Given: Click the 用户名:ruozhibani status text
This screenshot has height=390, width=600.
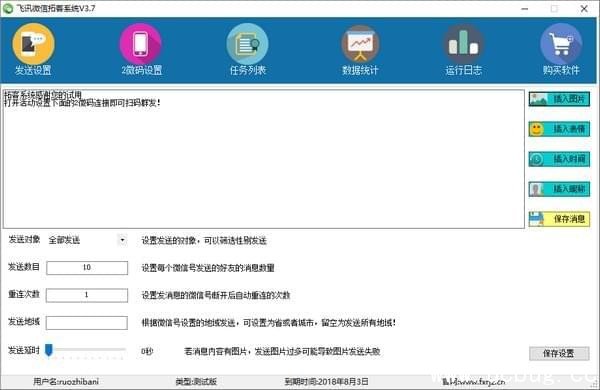Looking at the screenshot, I should 66,381.
